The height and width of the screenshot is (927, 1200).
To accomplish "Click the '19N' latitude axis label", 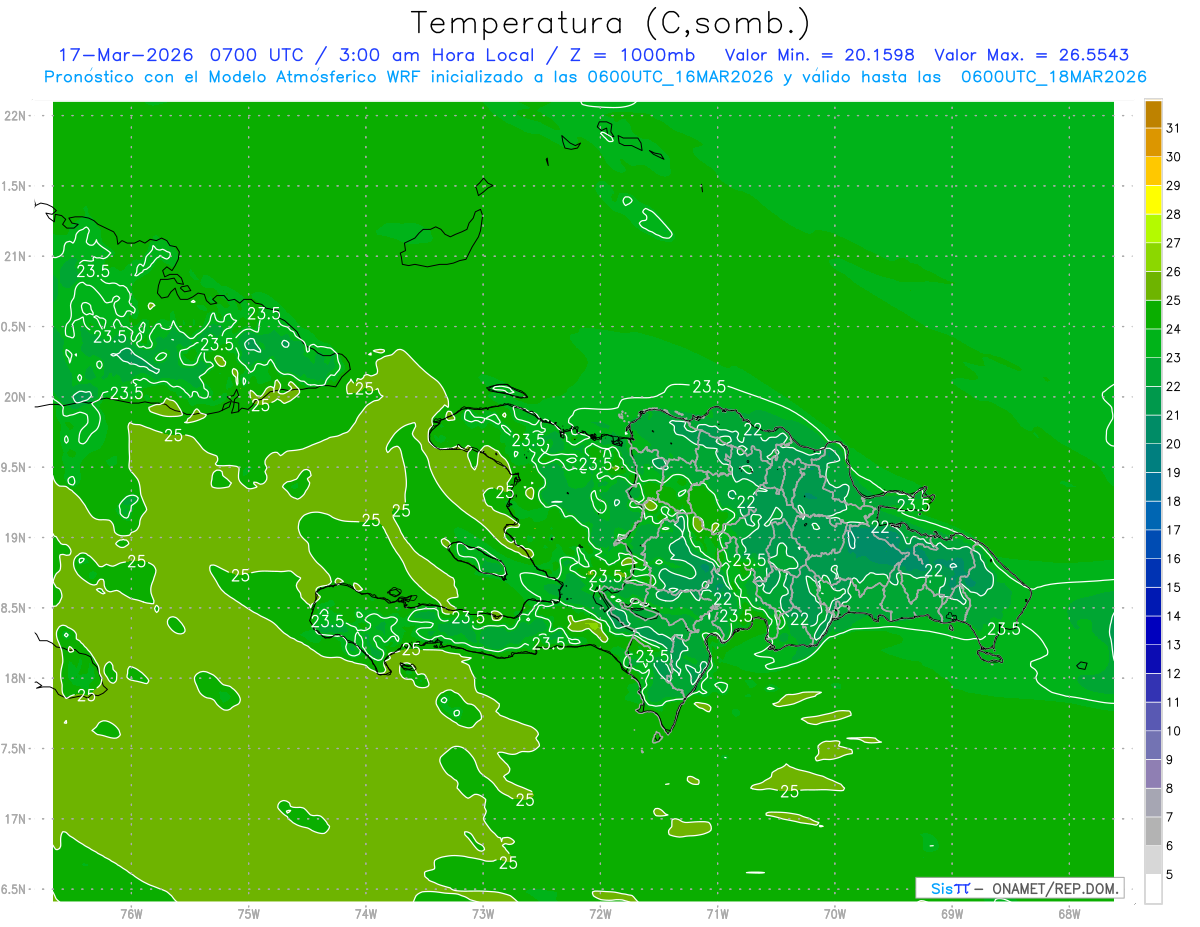I will tap(15, 538).
